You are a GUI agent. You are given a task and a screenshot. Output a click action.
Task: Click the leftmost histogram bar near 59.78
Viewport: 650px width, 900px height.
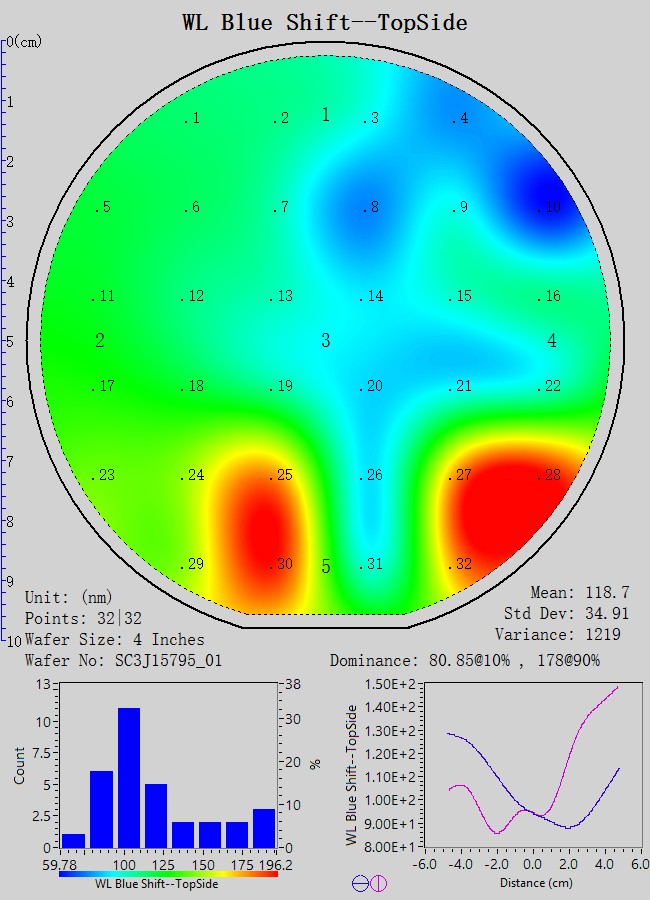point(74,840)
